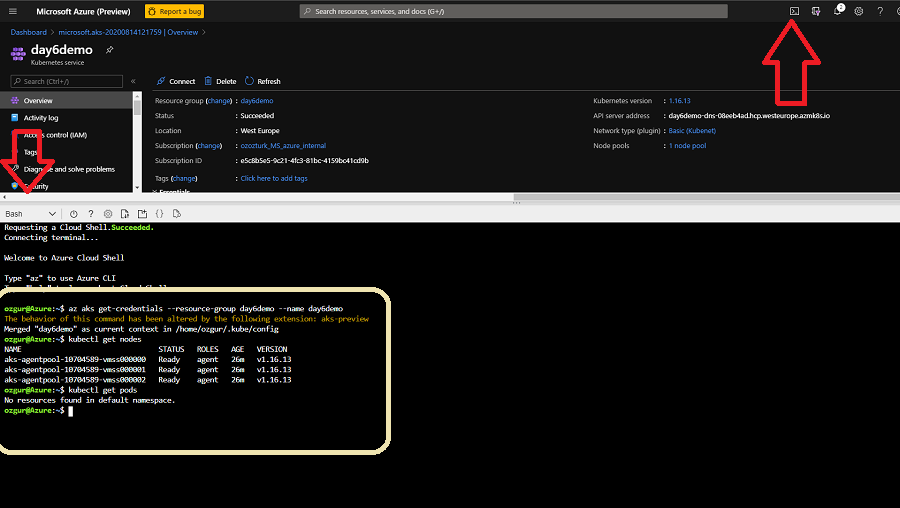Select Activity log in sidebar

click(x=41, y=118)
